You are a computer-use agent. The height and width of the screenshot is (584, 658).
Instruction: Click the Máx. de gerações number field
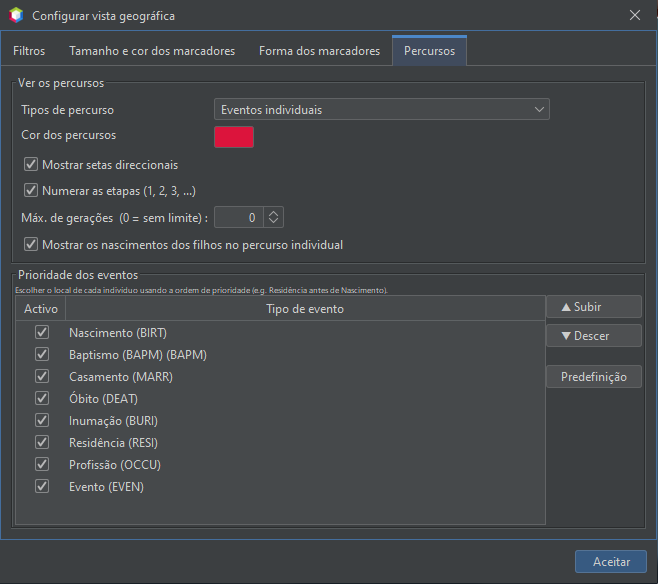(239, 217)
